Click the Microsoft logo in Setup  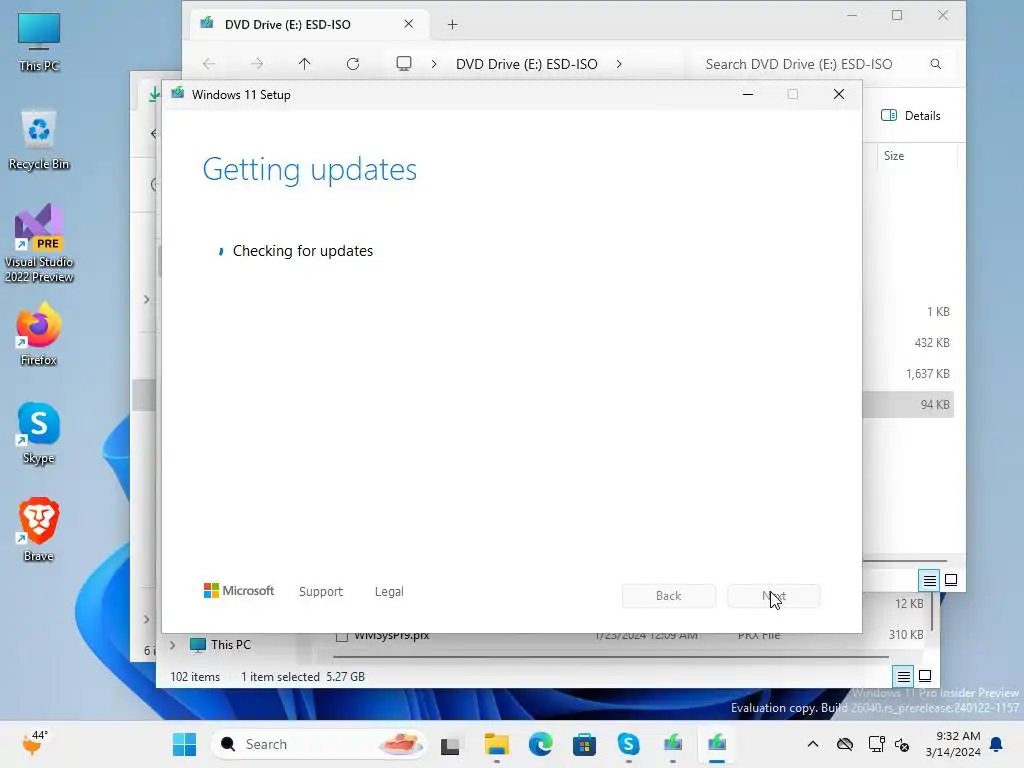(x=239, y=591)
